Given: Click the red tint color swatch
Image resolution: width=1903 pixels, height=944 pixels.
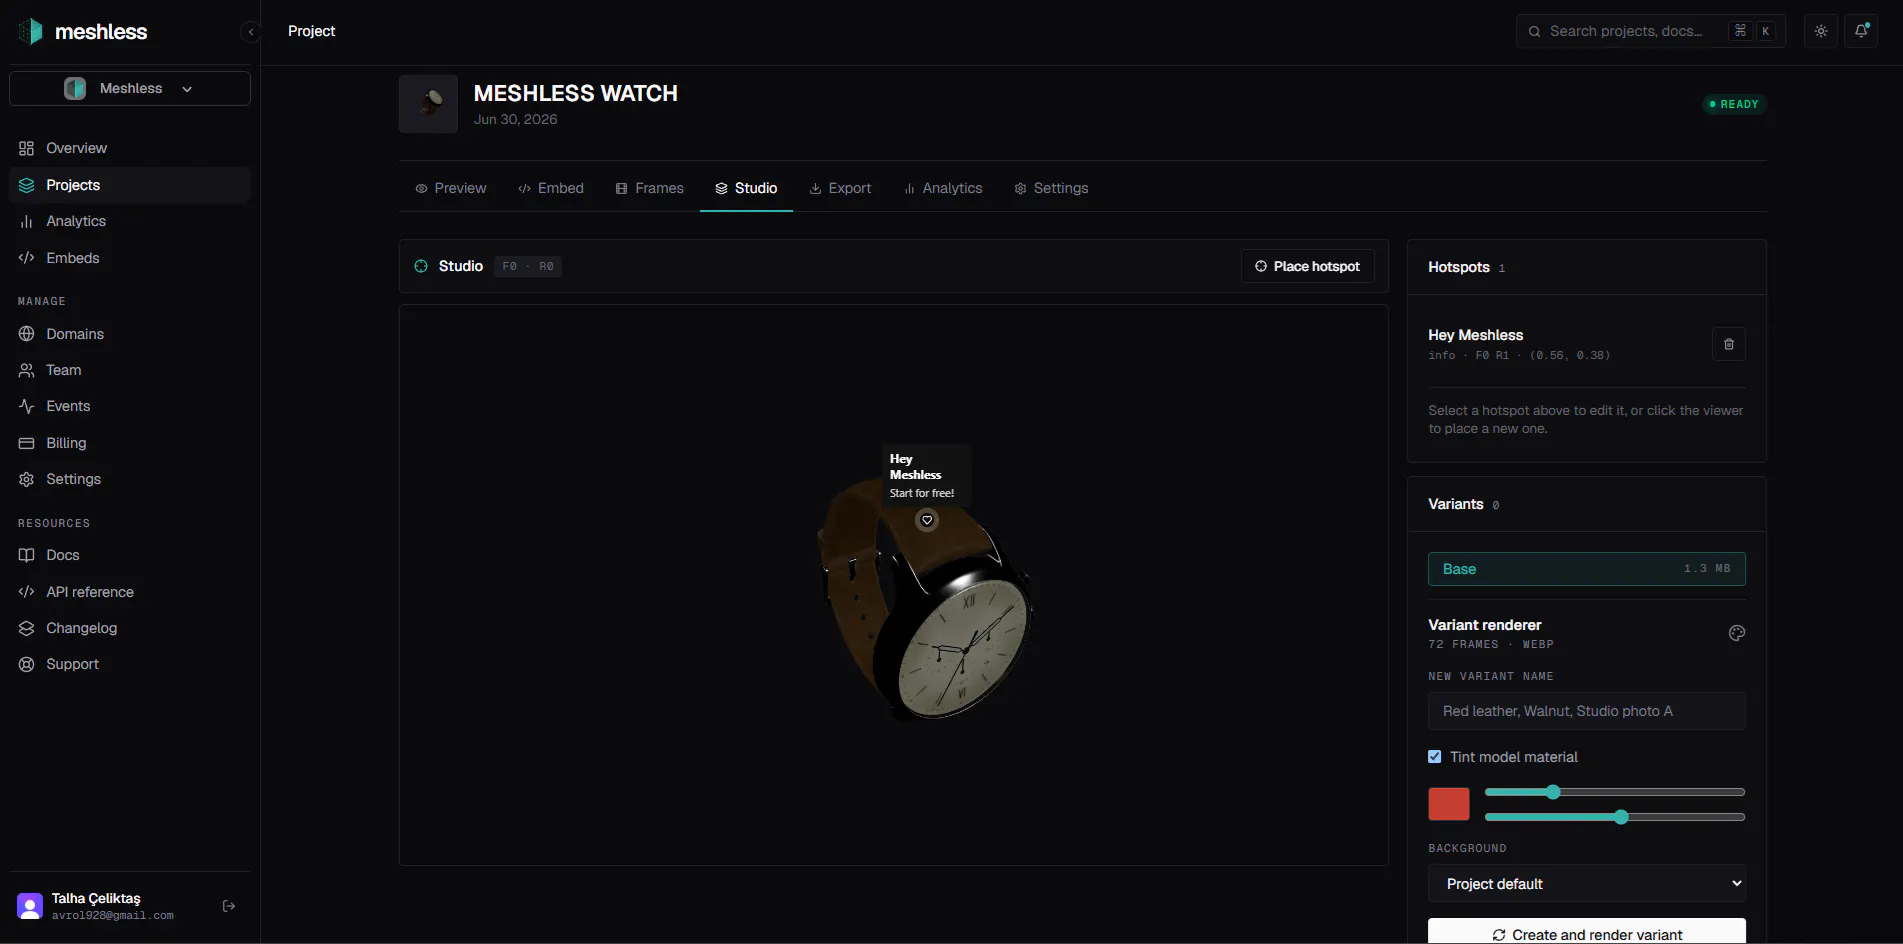Looking at the screenshot, I should click(x=1449, y=804).
